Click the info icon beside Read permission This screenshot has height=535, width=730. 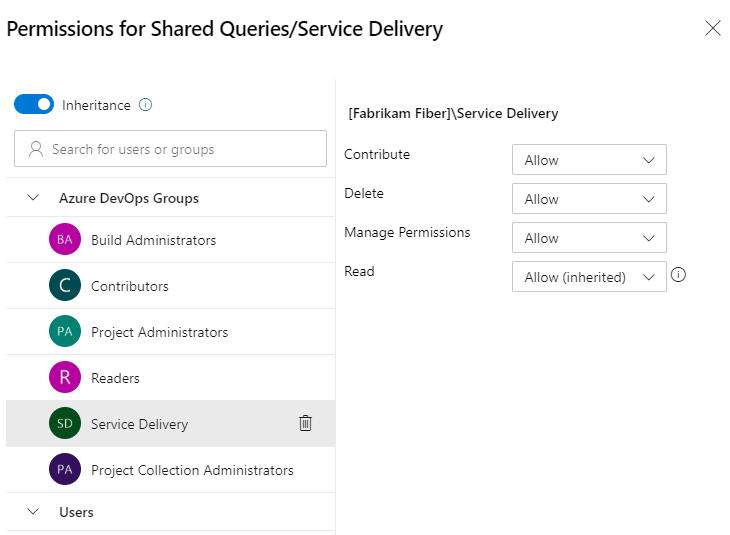[679, 275]
